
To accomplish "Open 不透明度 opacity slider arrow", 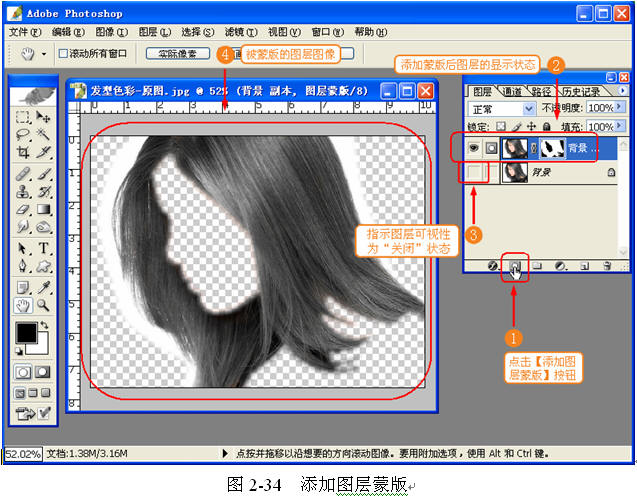I will click(x=619, y=106).
